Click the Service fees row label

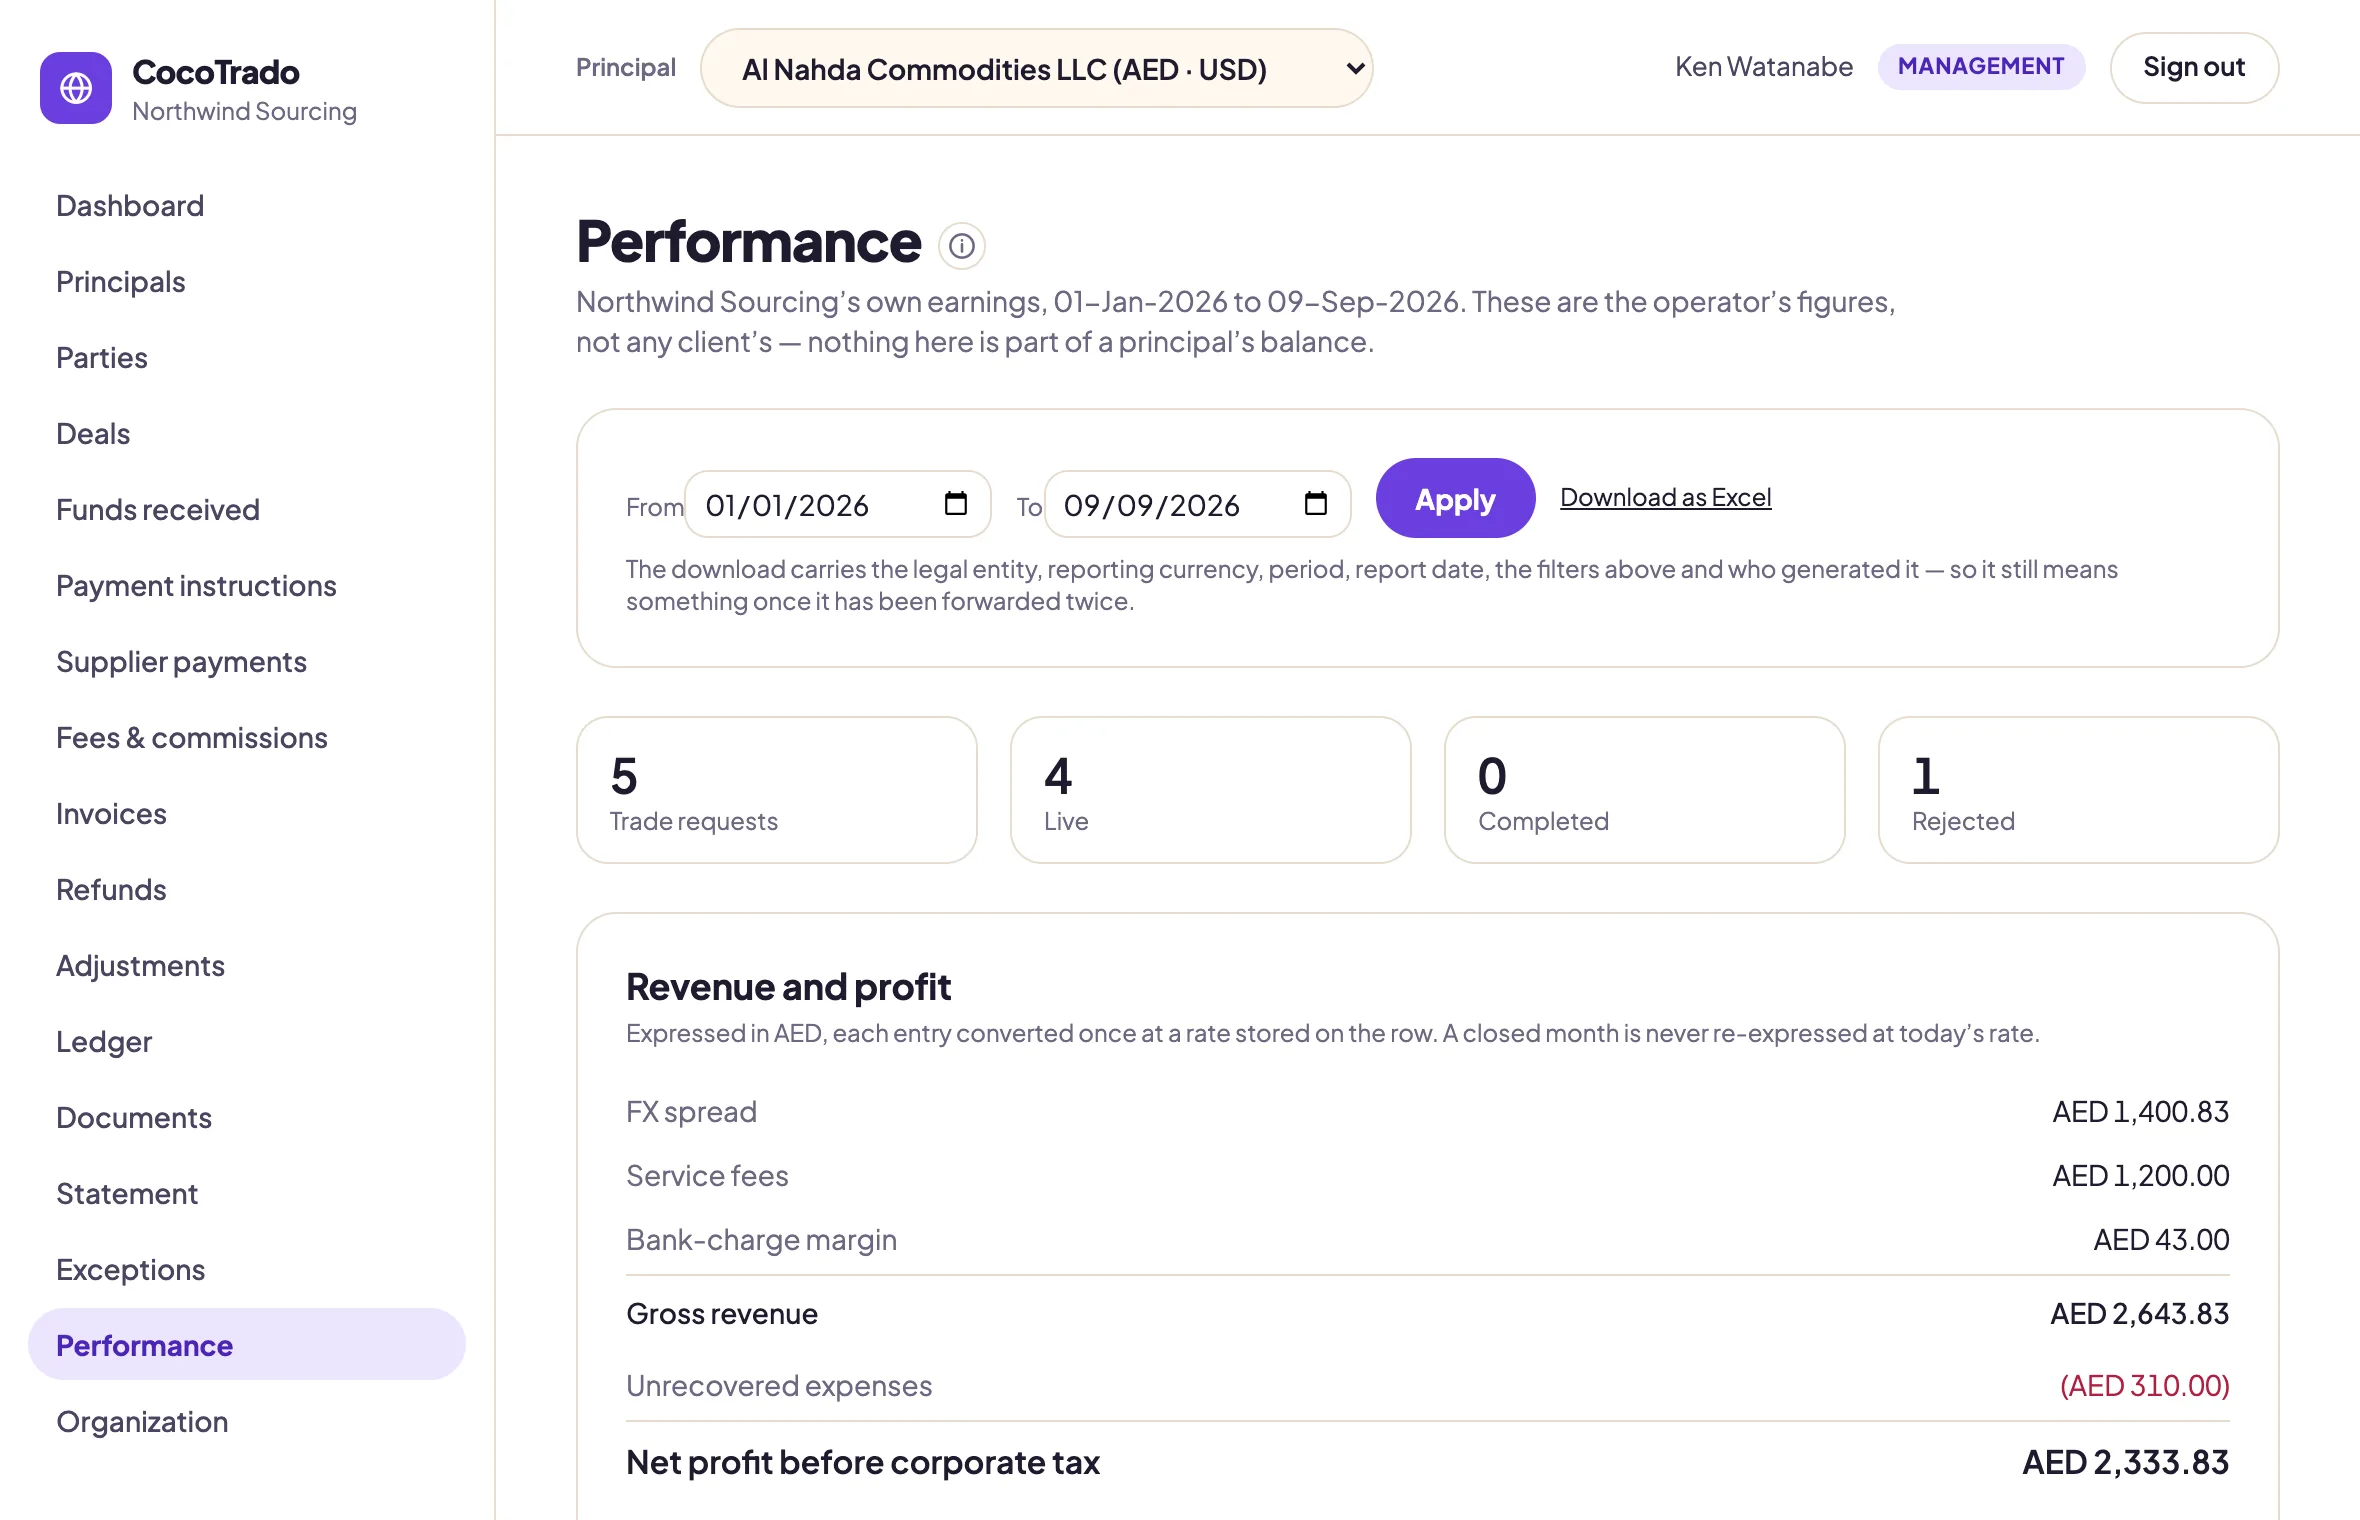pyautogui.click(x=707, y=1176)
